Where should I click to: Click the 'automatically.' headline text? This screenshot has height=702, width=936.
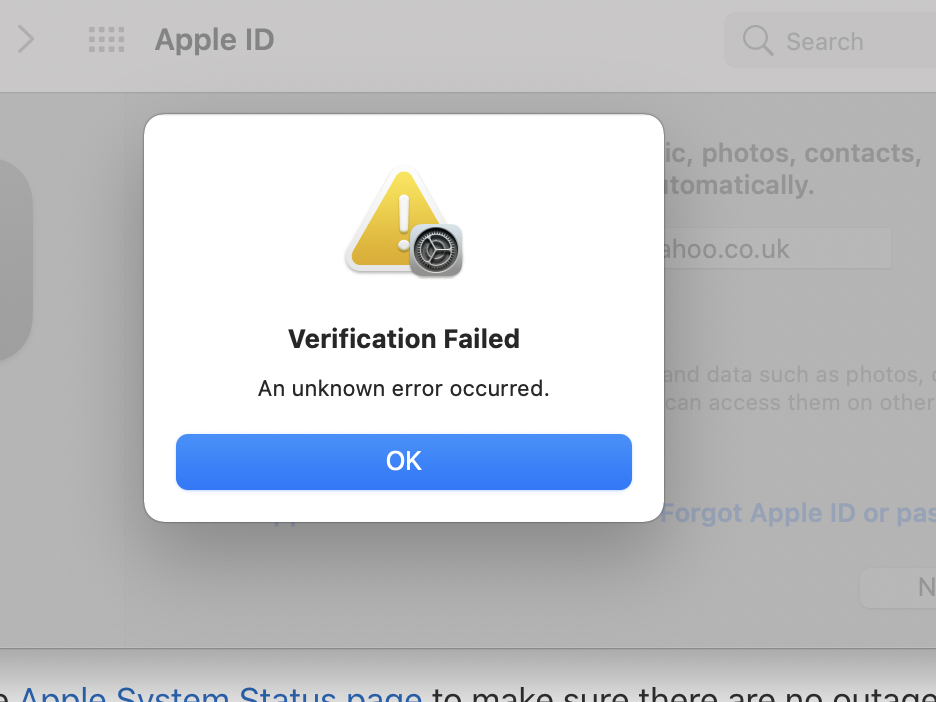pyautogui.click(x=738, y=185)
